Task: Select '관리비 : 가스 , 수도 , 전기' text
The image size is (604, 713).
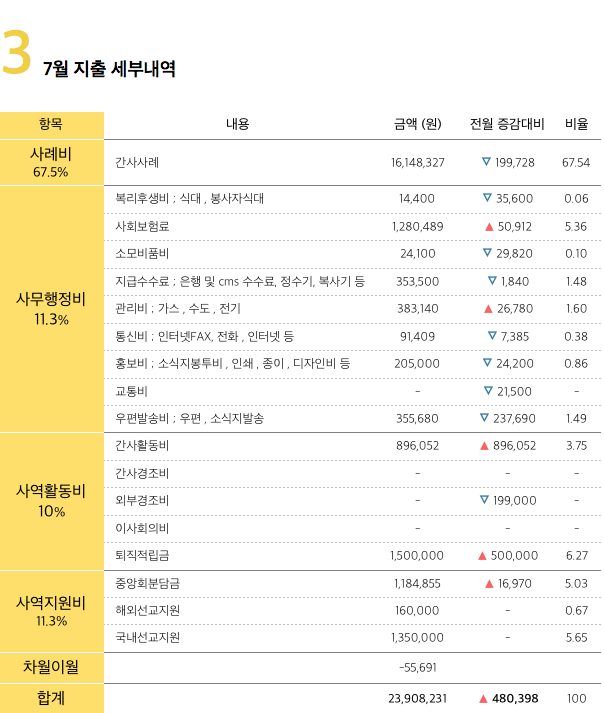Action: pos(178,309)
